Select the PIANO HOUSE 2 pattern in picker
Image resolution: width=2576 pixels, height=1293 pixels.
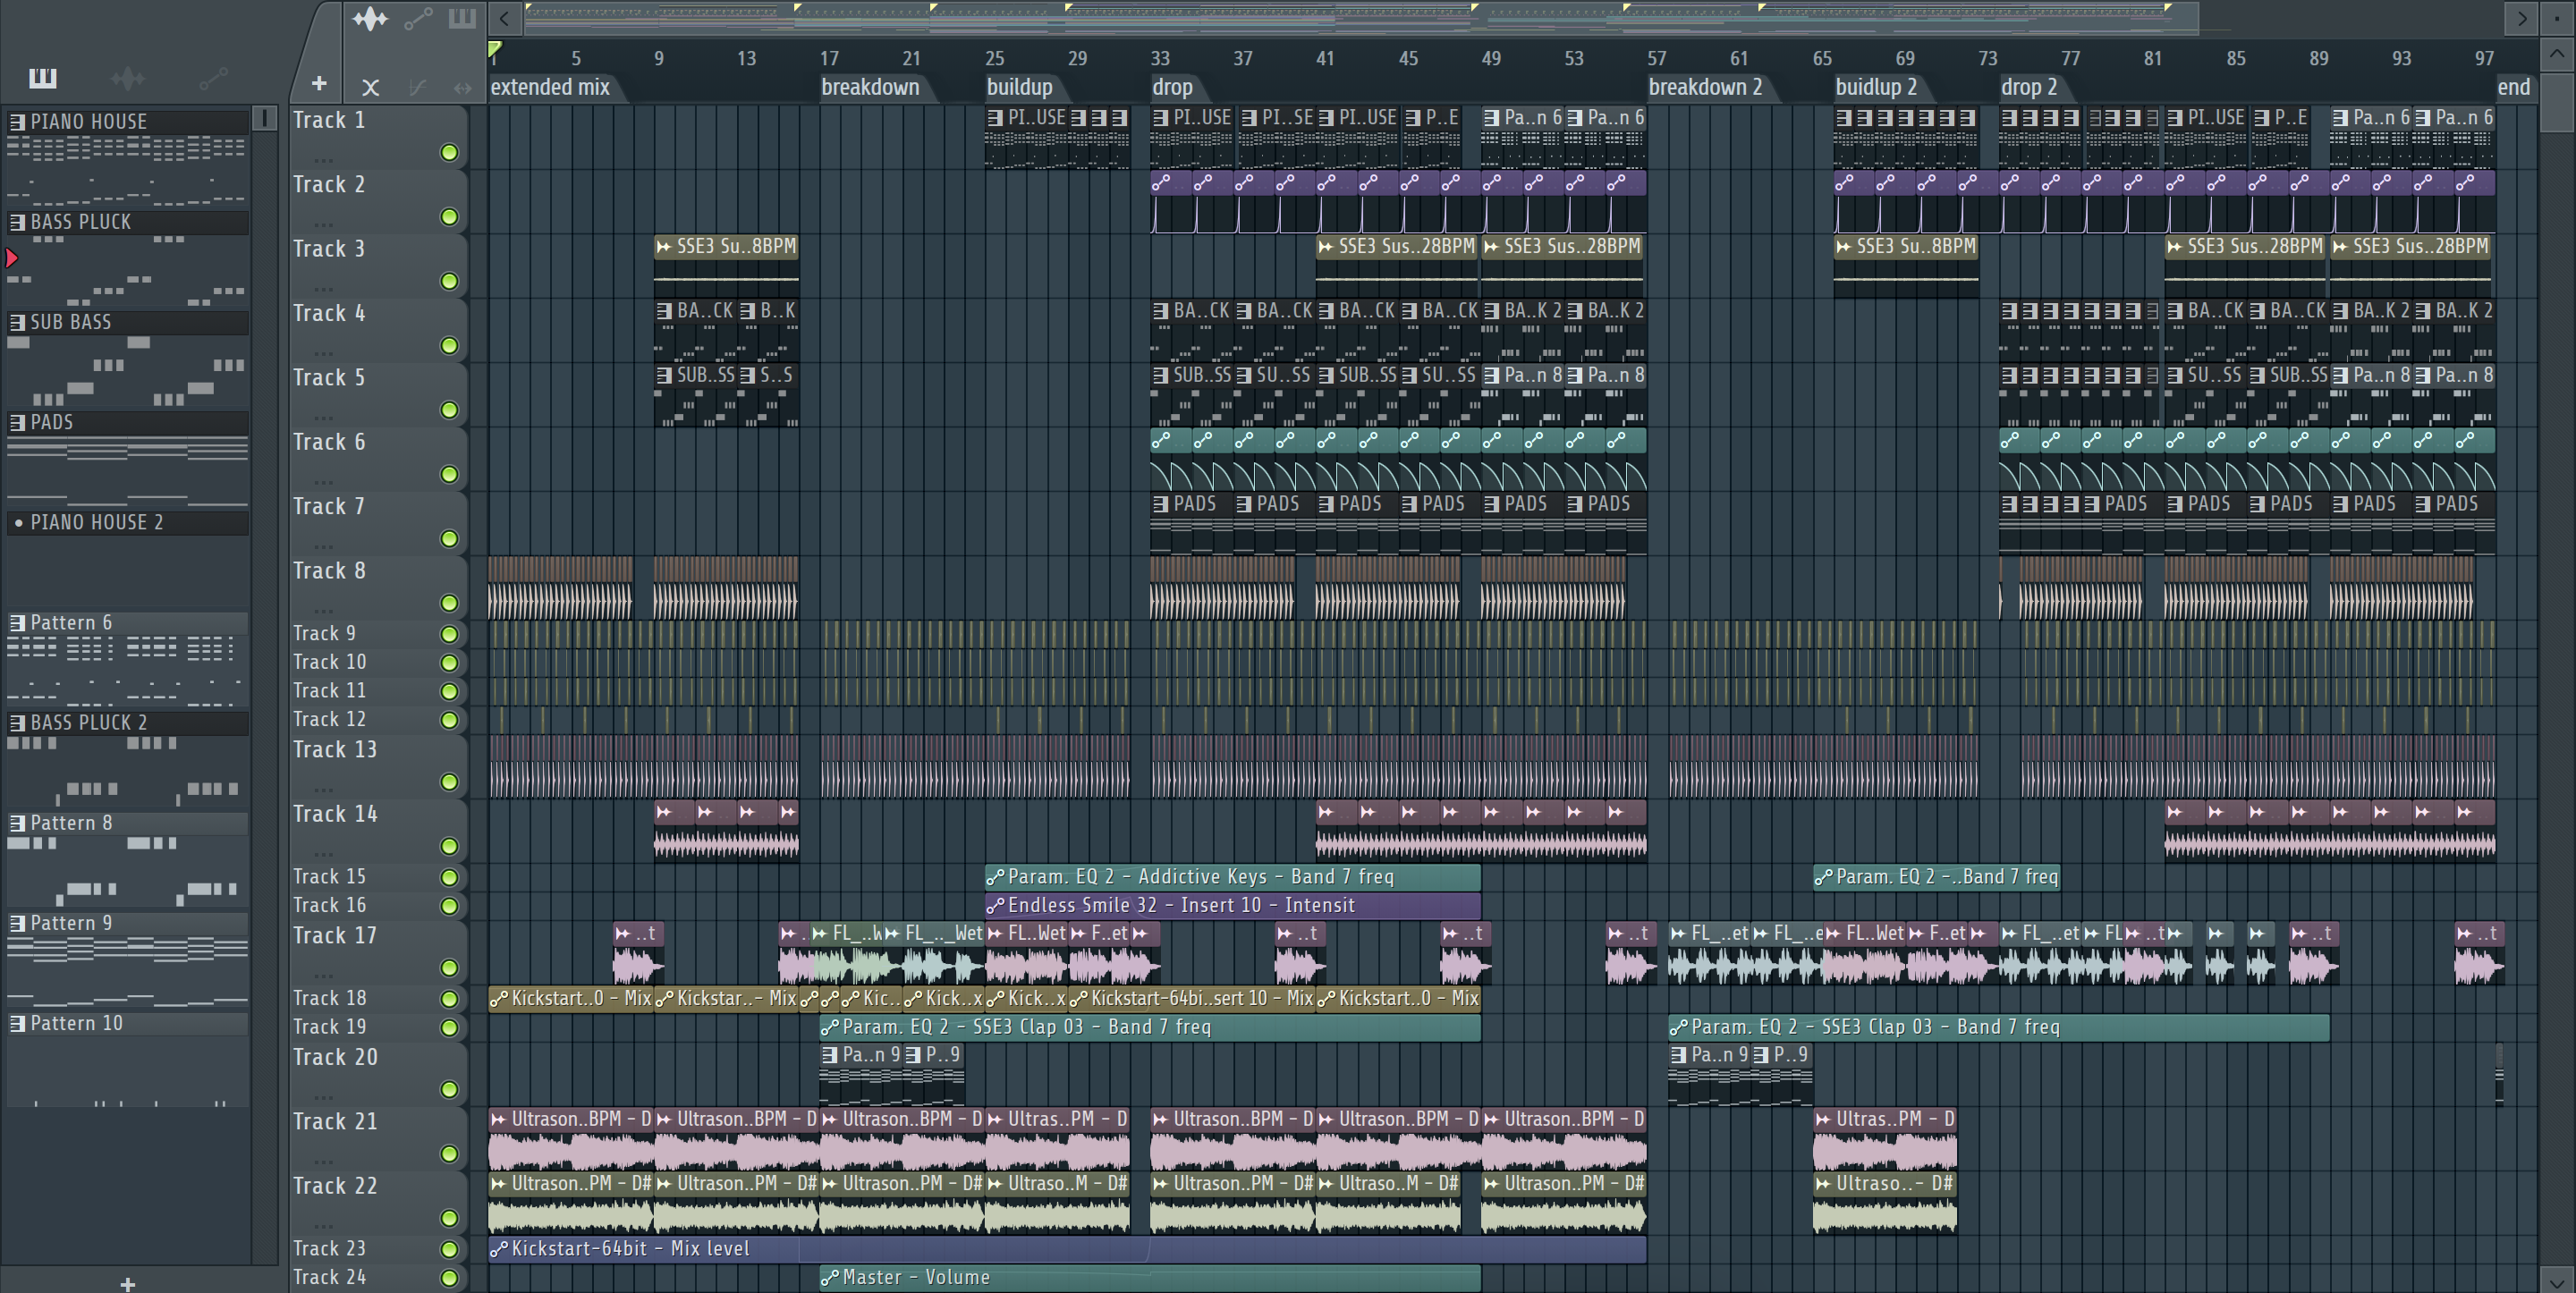[127, 522]
